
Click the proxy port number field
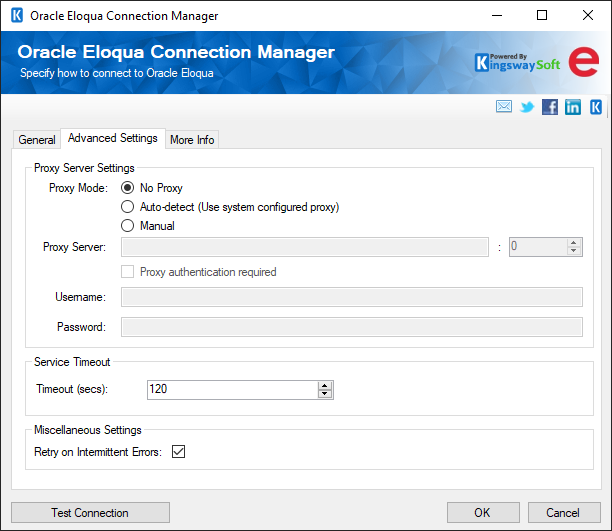(538, 247)
